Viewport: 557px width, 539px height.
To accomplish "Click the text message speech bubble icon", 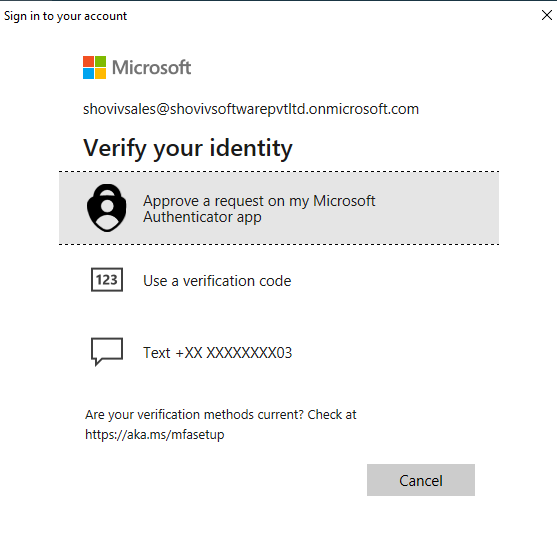I will [107, 351].
